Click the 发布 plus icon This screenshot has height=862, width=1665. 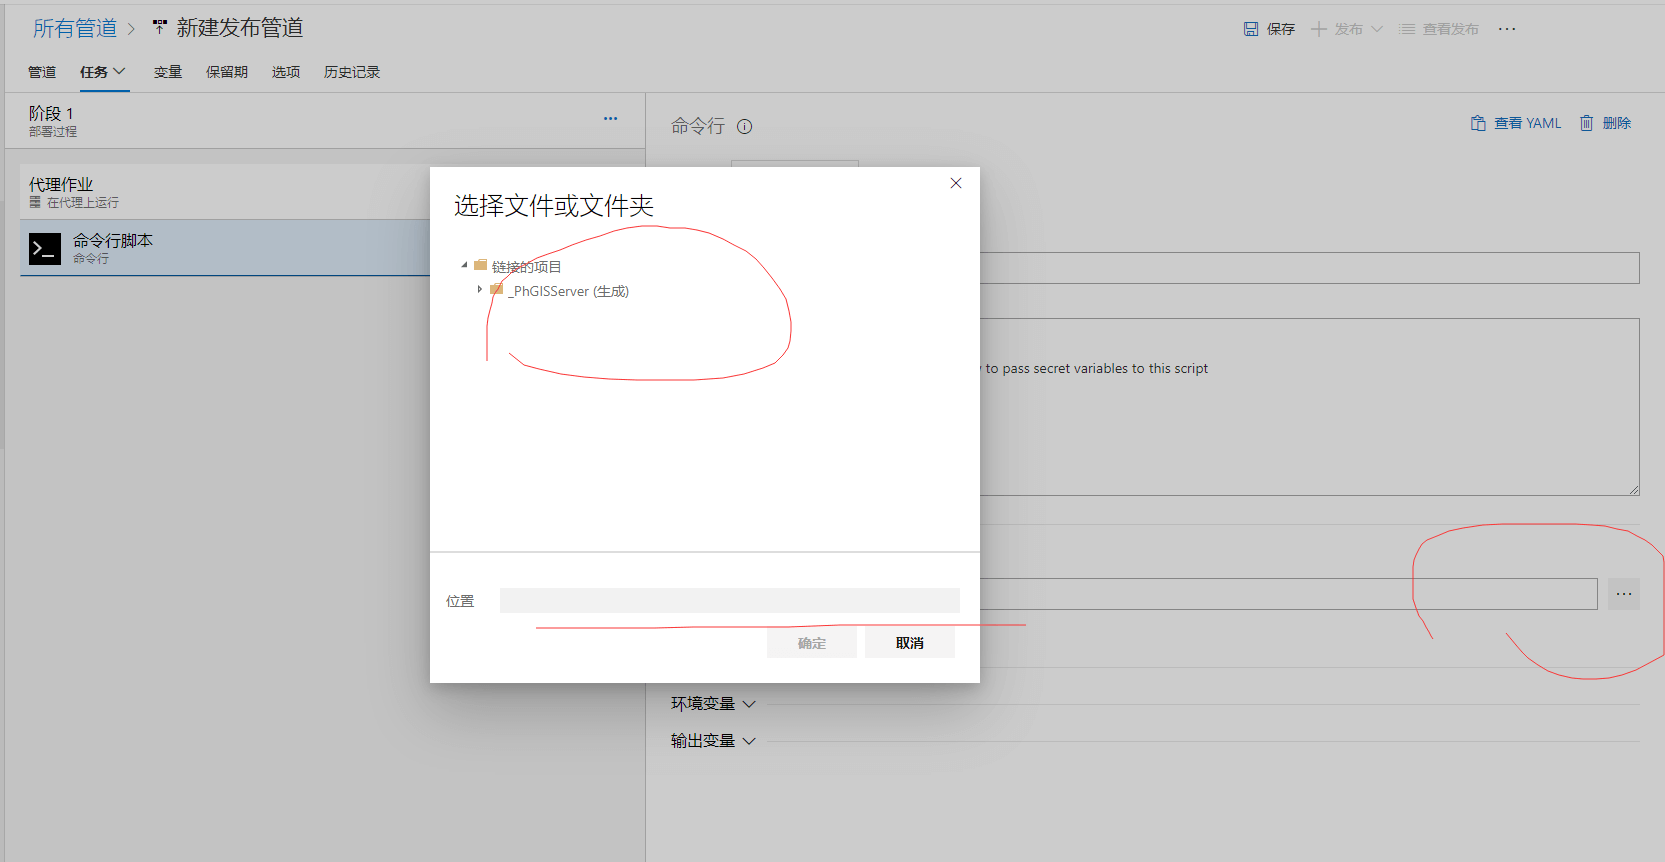point(1319,29)
